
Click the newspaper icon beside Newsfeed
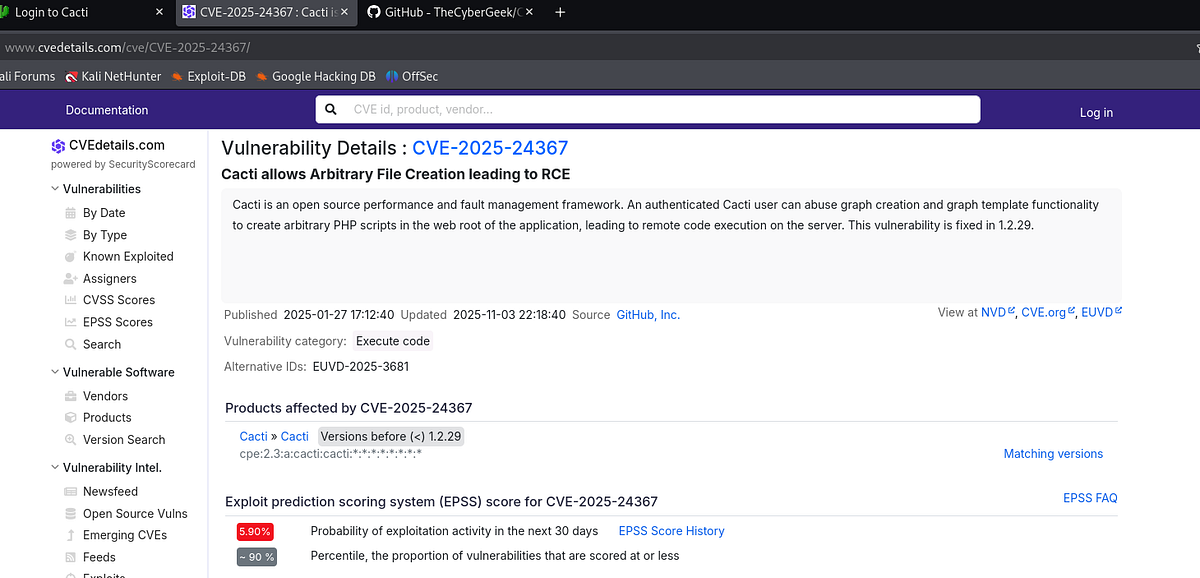coord(70,492)
